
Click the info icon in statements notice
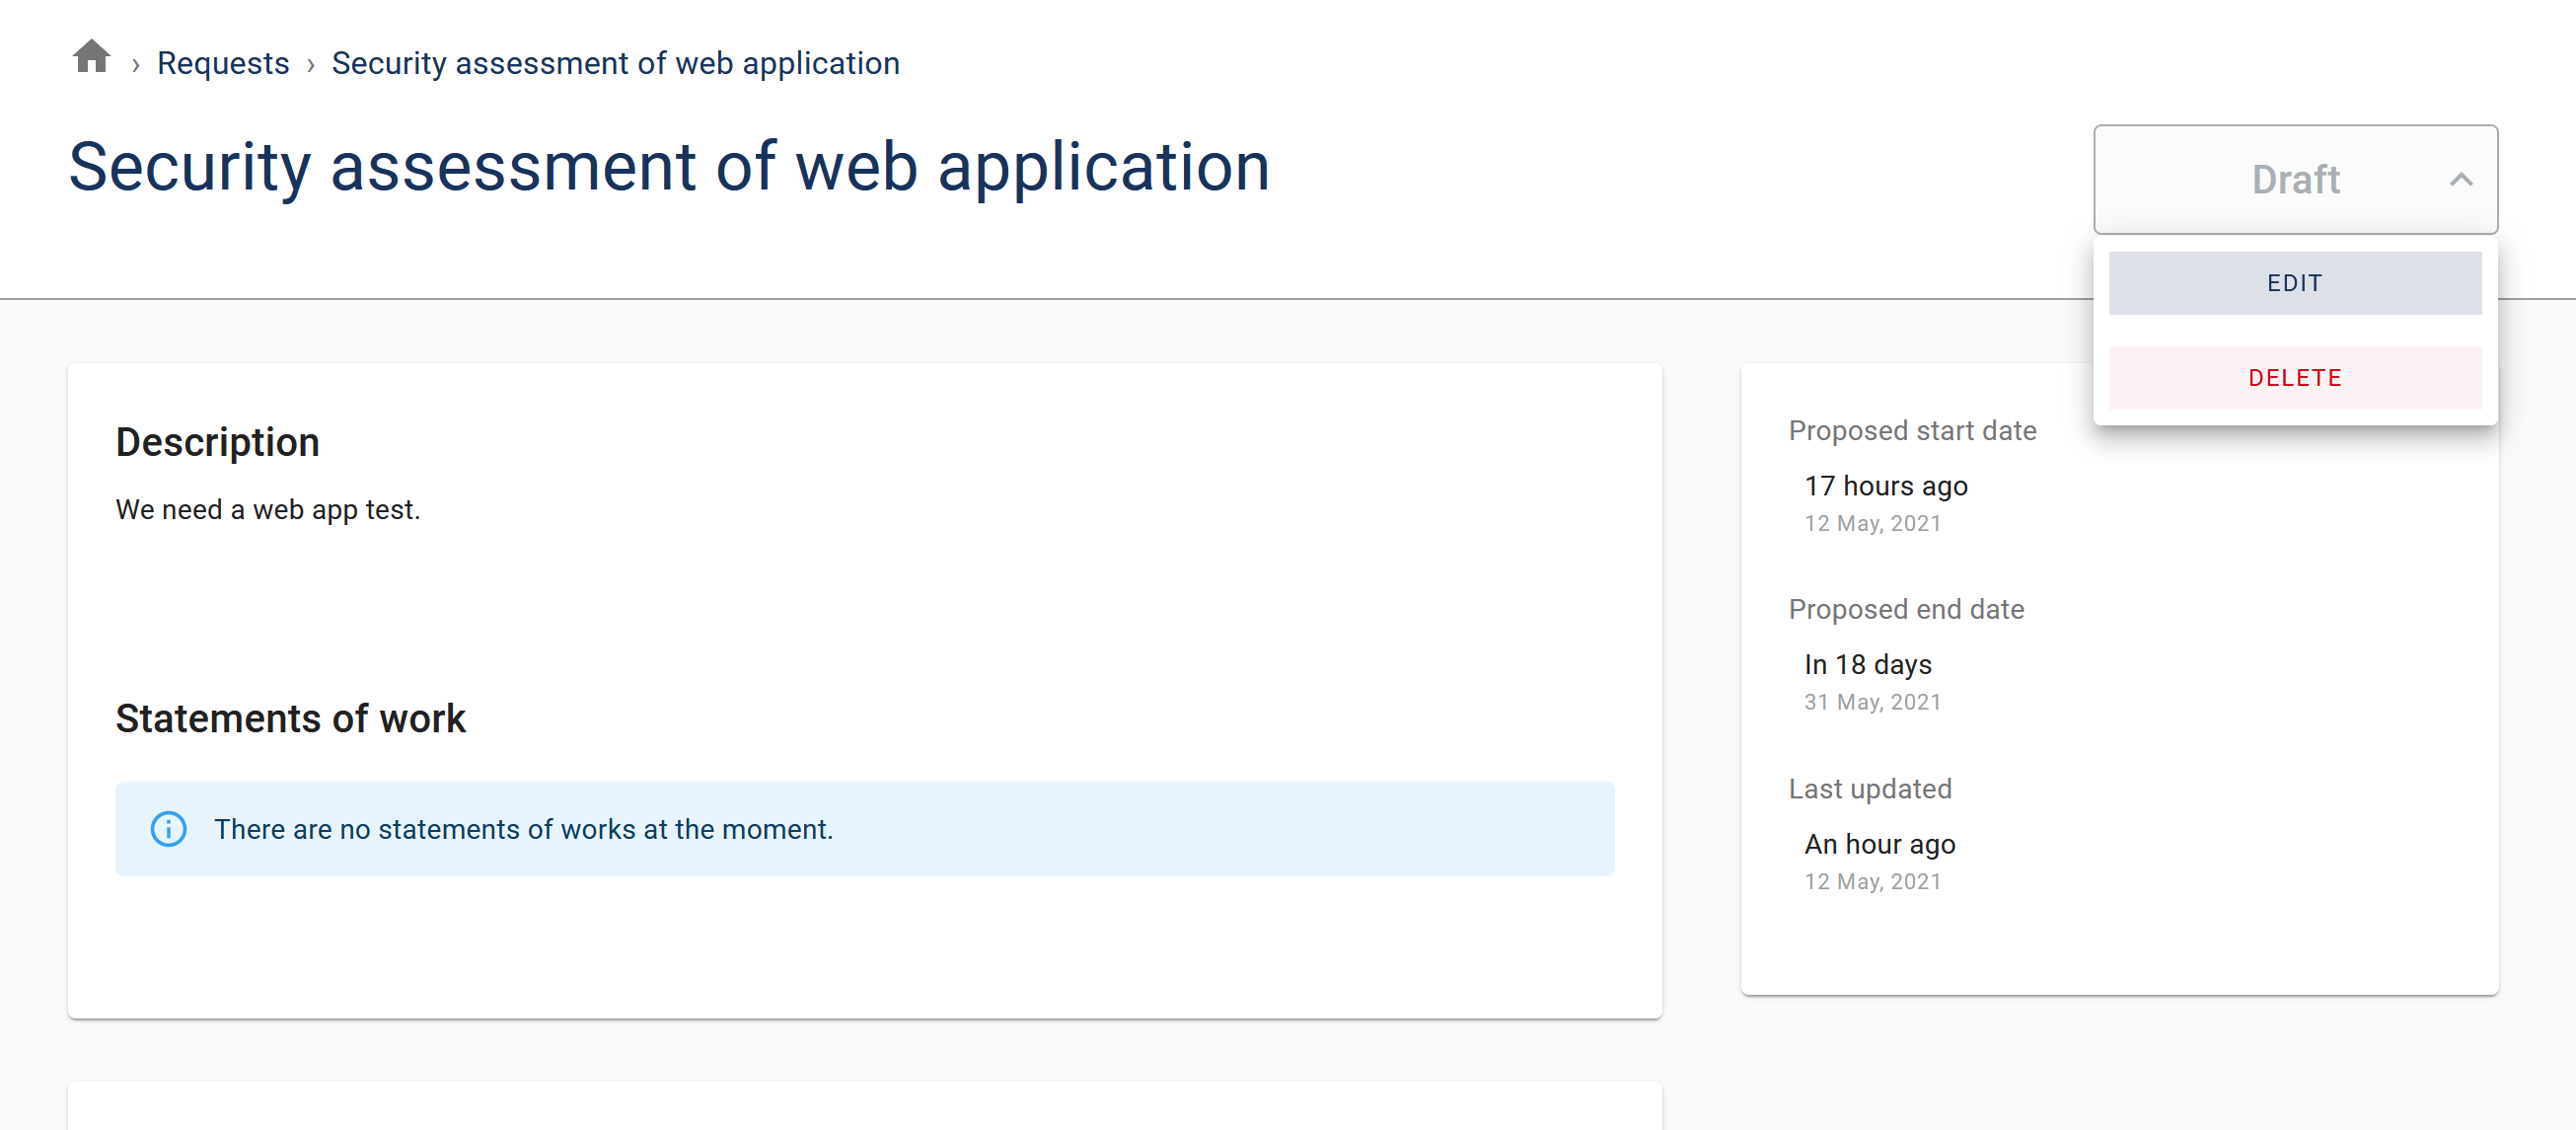click(x=168, y=829)
